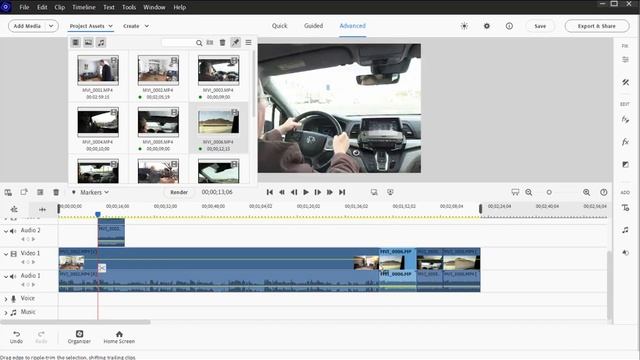Zoom out the timeline

click(x=529, y=192)
